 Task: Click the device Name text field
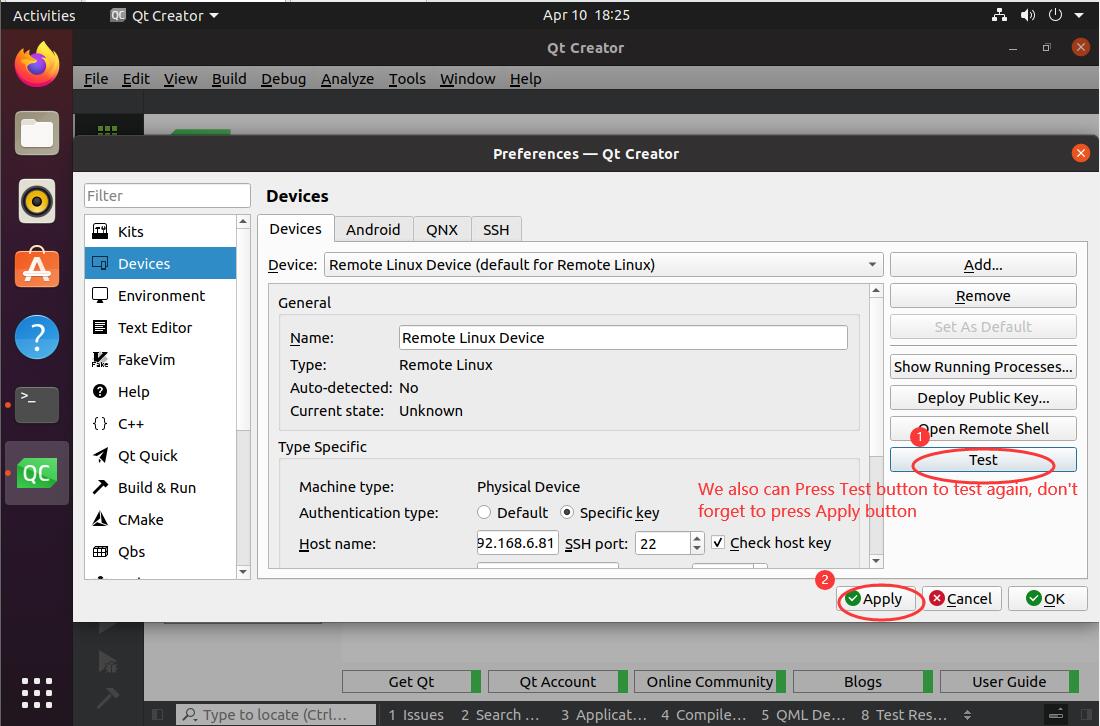pyautogui.click(x=623, y=337)
